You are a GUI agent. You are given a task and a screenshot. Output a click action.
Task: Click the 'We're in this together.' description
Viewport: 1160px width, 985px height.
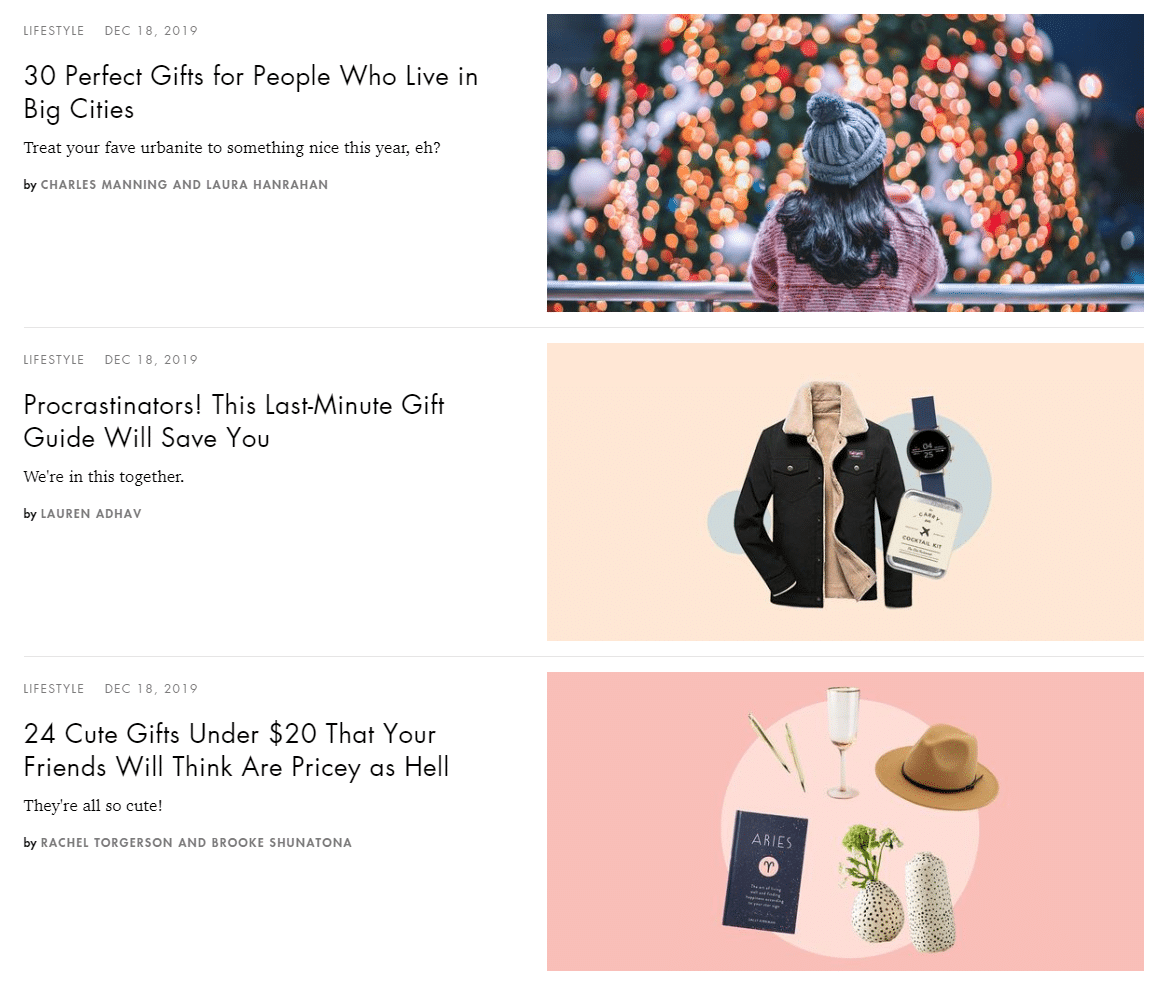coord(104,477)
